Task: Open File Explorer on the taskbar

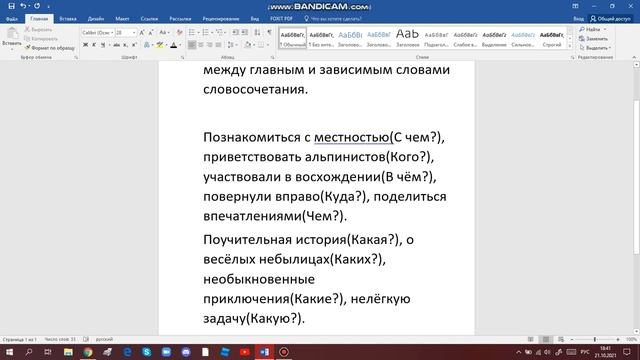Action: [x=68, y=352]
